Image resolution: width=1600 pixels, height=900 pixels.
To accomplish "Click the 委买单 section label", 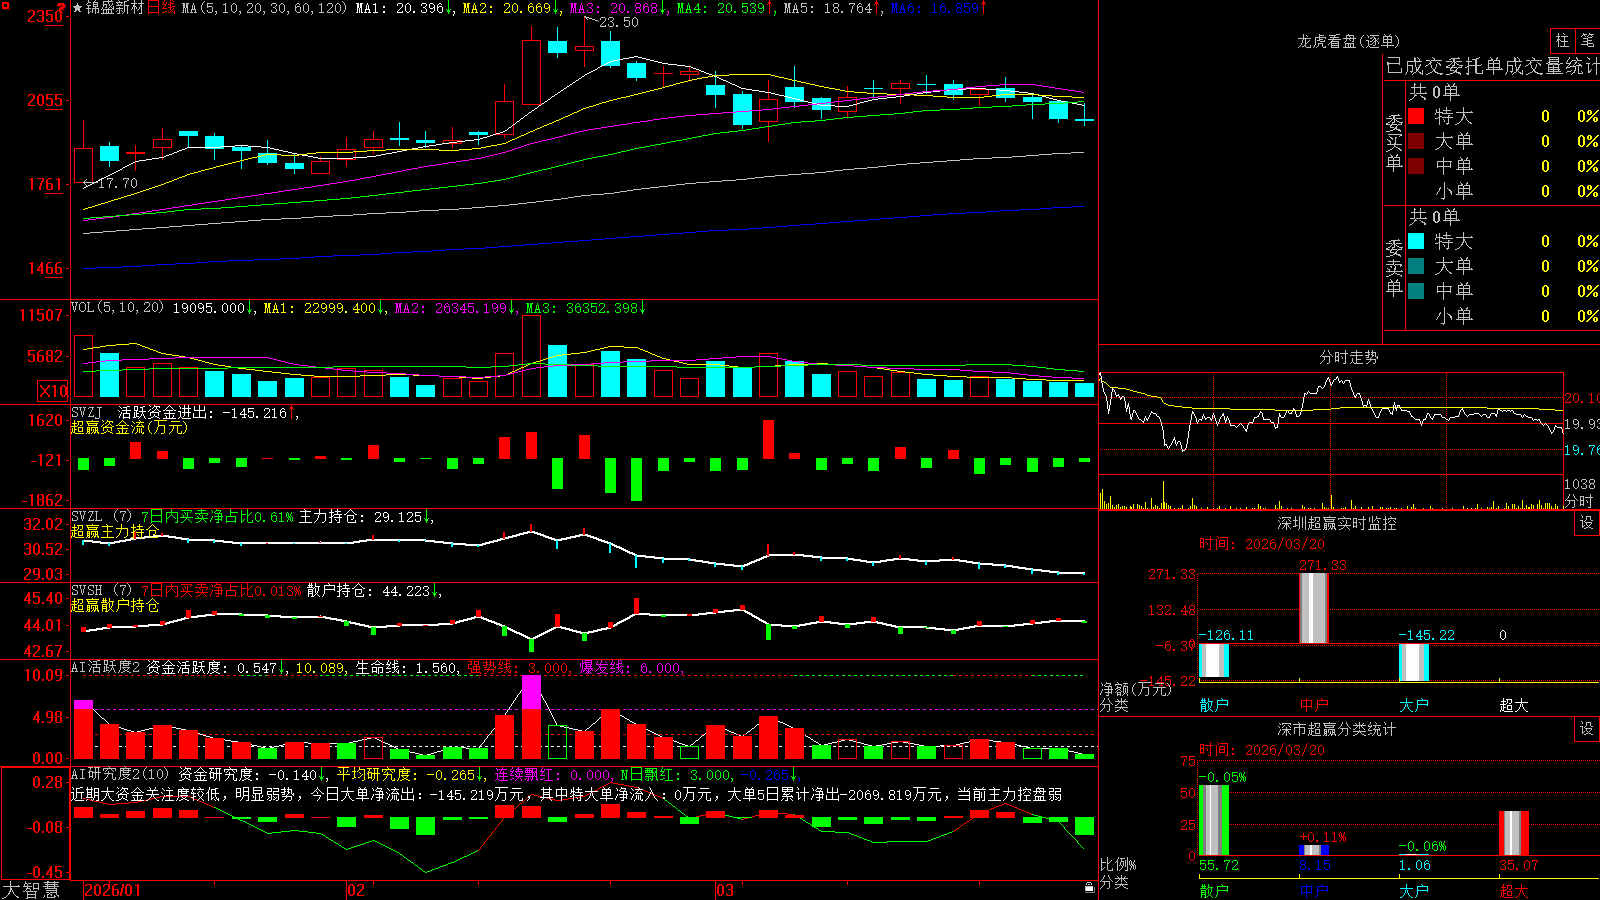I will tap(1394, 142).
